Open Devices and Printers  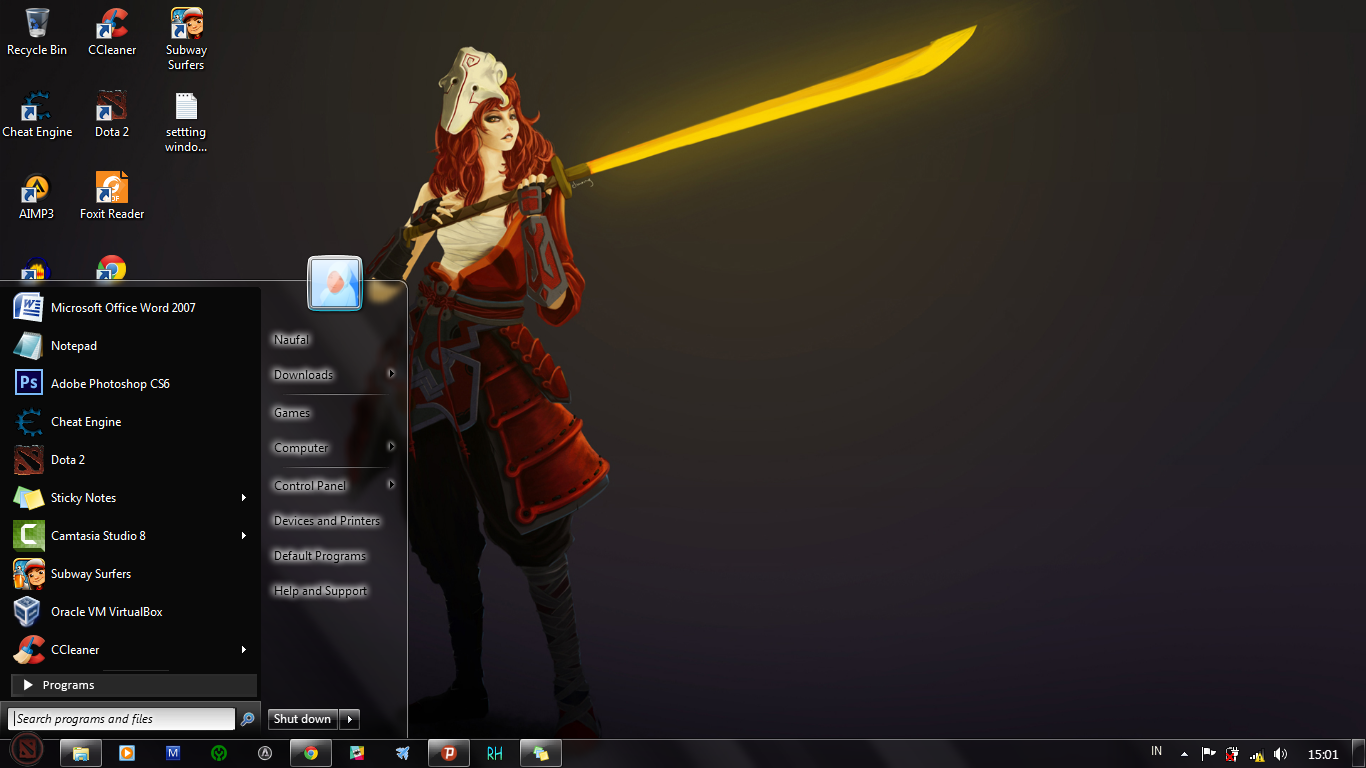pos(327,520)
